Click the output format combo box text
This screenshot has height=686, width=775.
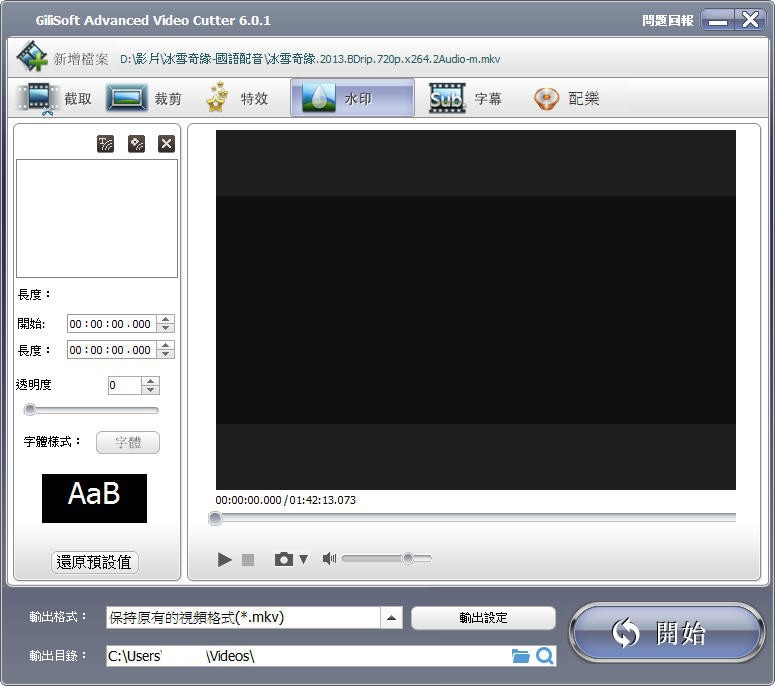pos(243,618)
